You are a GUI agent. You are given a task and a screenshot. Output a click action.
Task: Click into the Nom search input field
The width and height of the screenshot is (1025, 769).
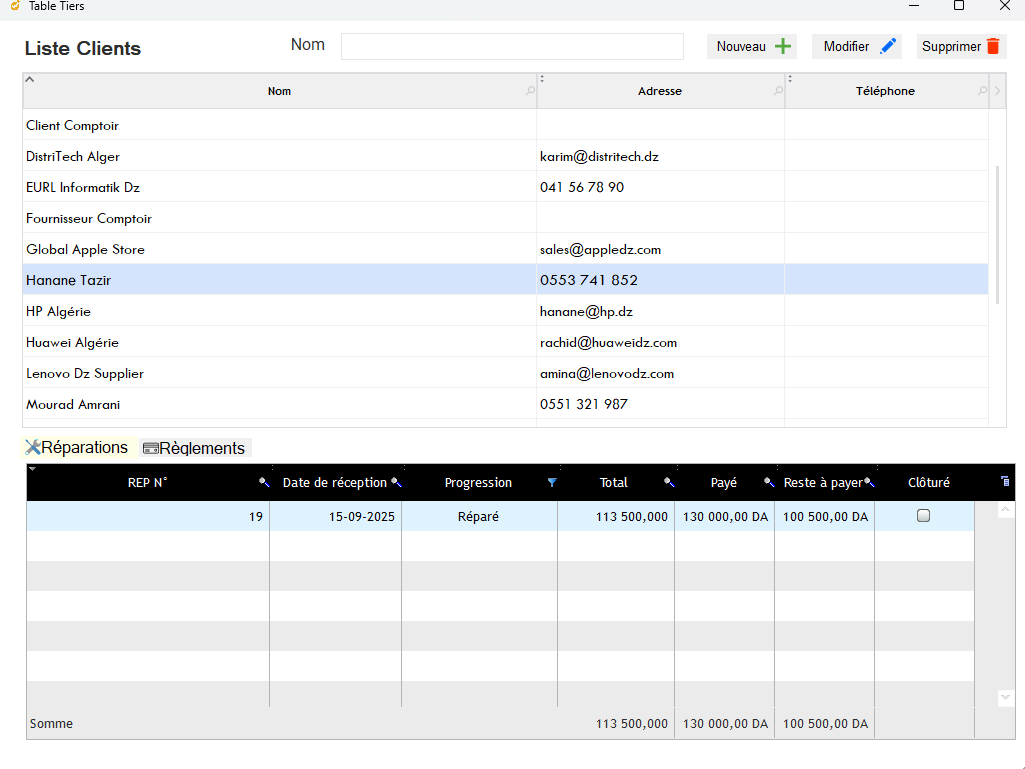click(511, 47)
